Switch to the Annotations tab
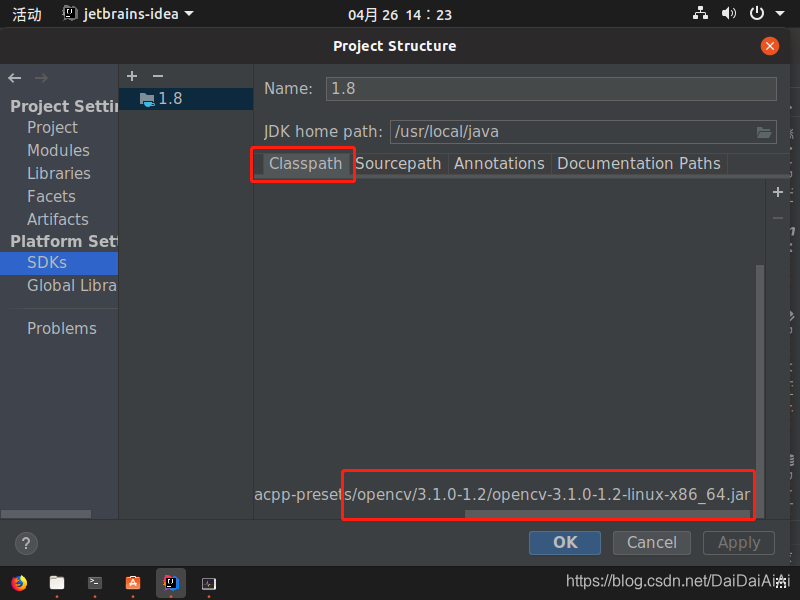Screen dimensions: 800x600 [x=499, y=163]
